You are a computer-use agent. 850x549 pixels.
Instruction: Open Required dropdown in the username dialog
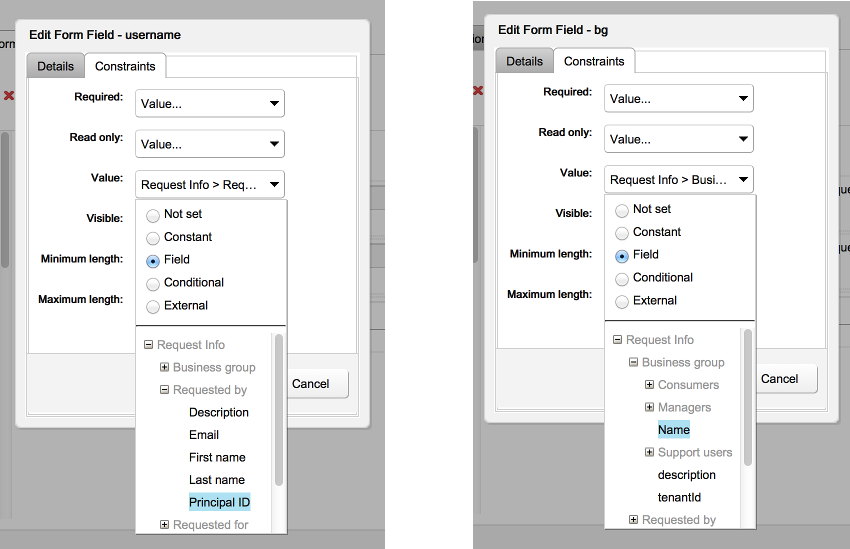click(x=210, y=103)
